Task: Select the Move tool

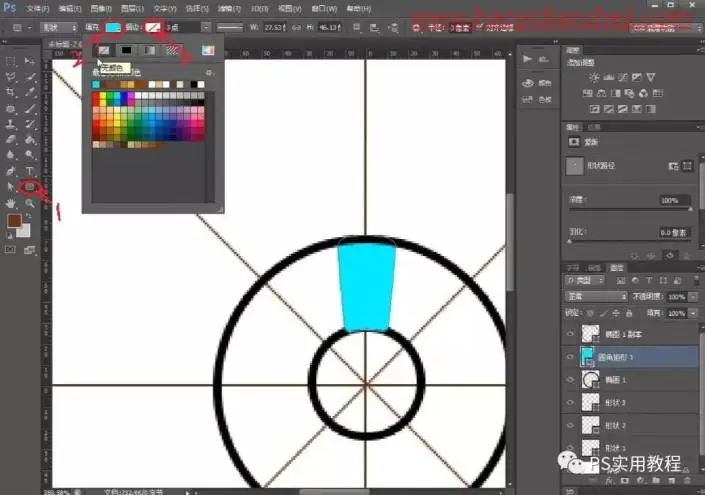Action: (30, 61)
